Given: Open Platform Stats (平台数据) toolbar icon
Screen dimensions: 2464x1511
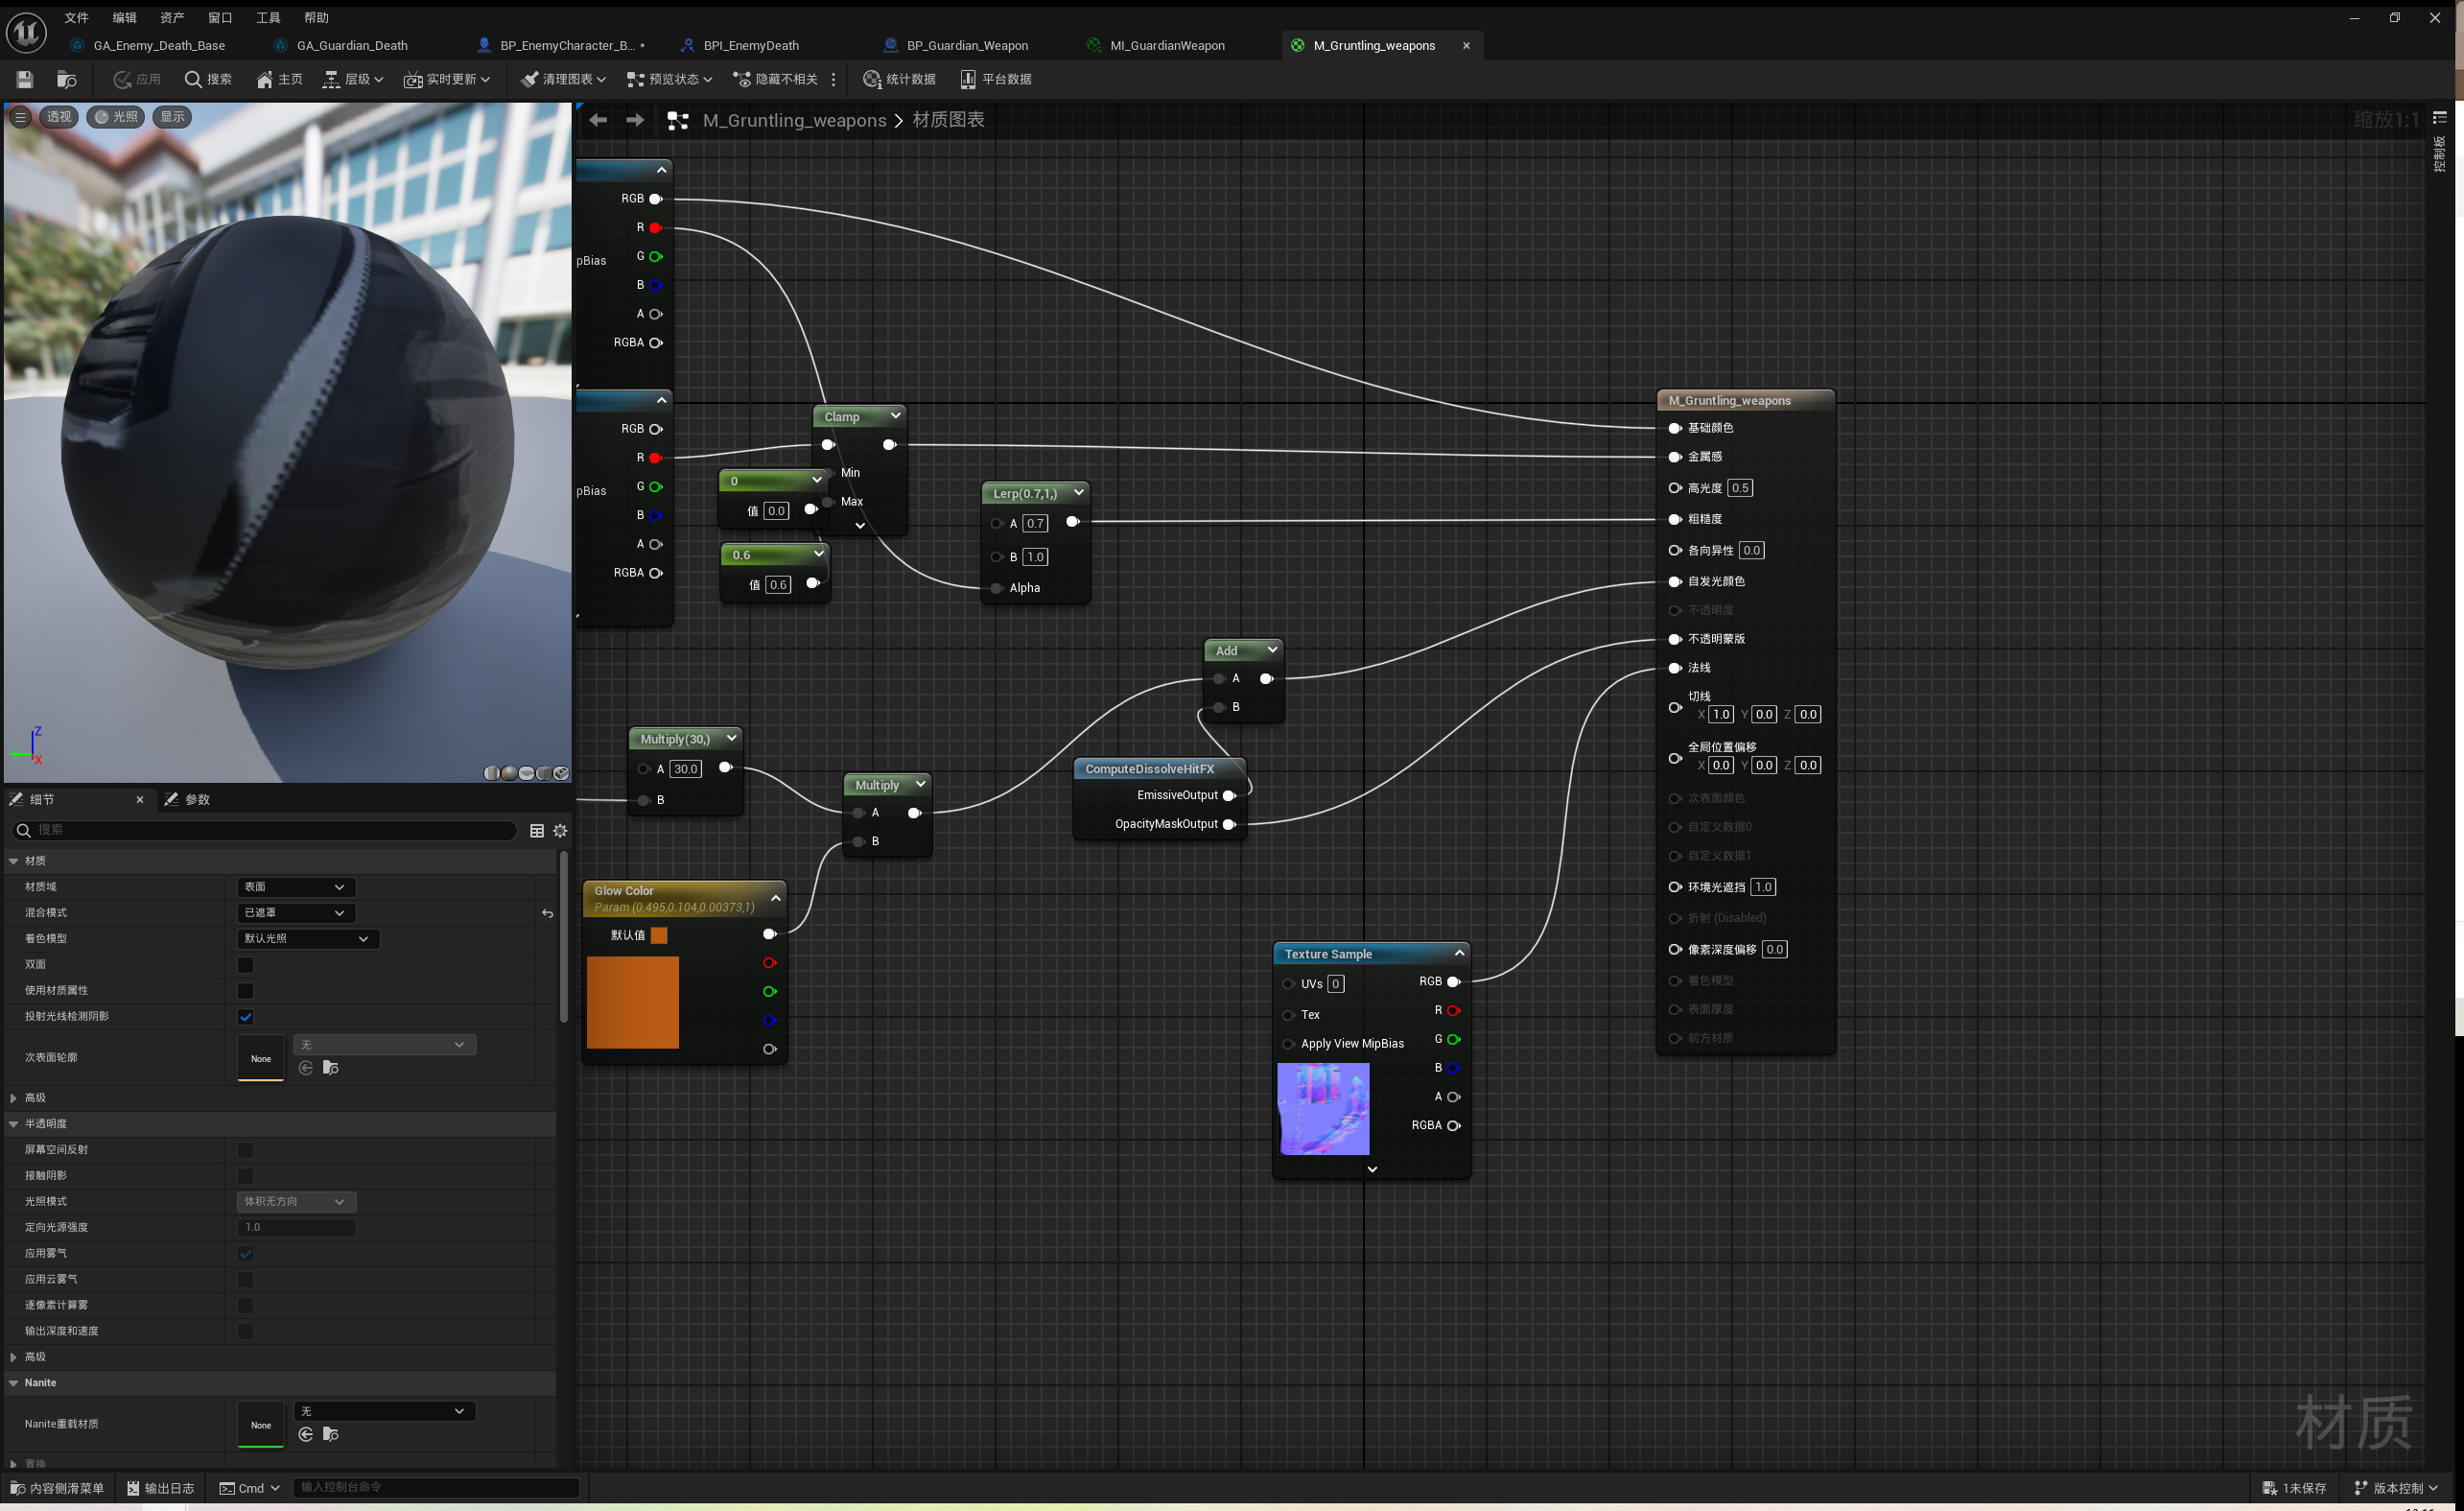Looking at the screenshot, I should tap(995, 79).
